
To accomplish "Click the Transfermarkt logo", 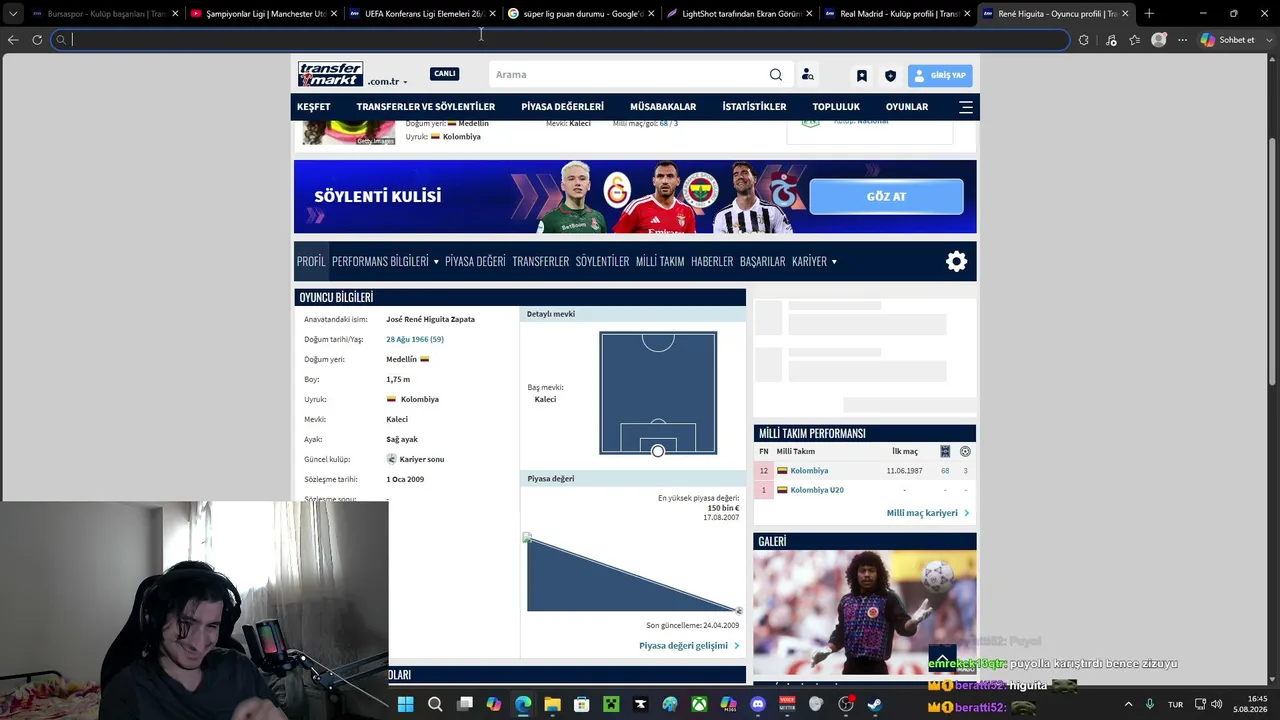I will [330, 74].
